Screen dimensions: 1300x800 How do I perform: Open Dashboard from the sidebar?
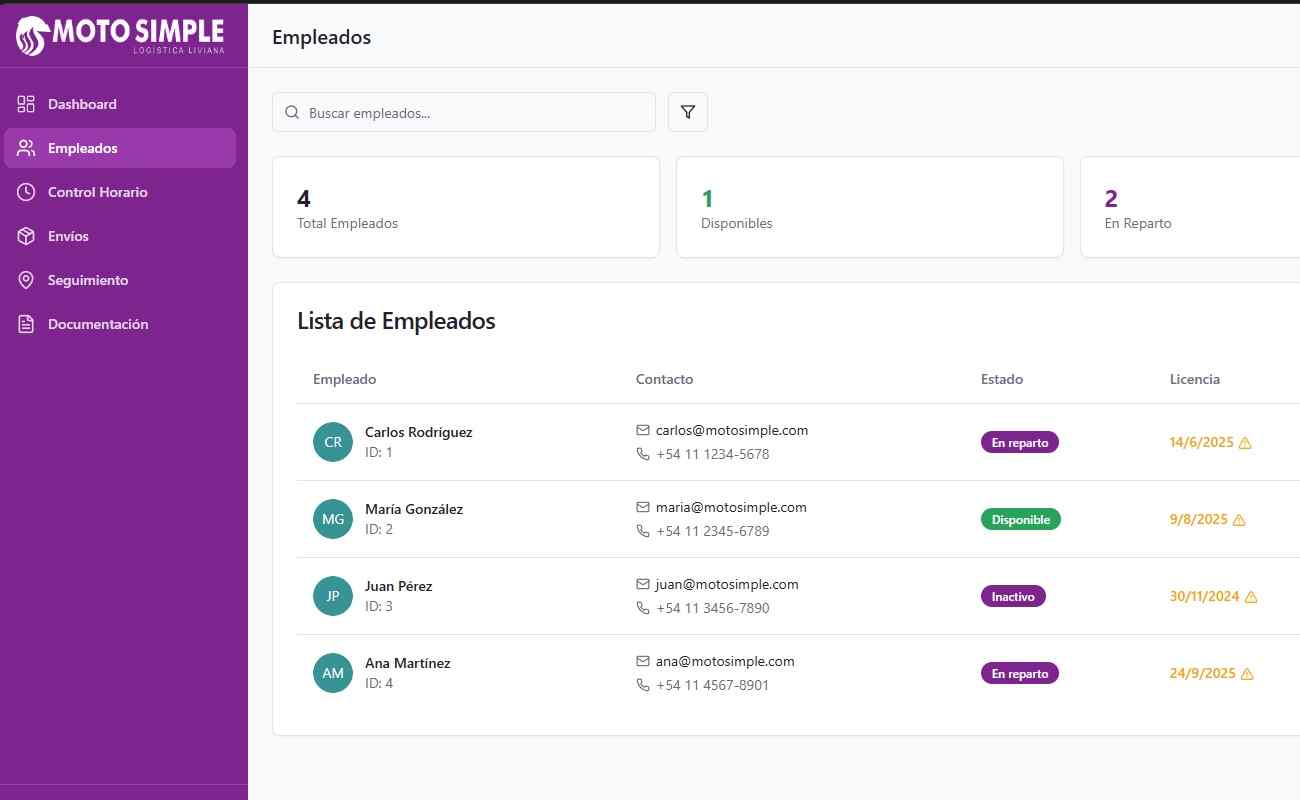[120, 104]
